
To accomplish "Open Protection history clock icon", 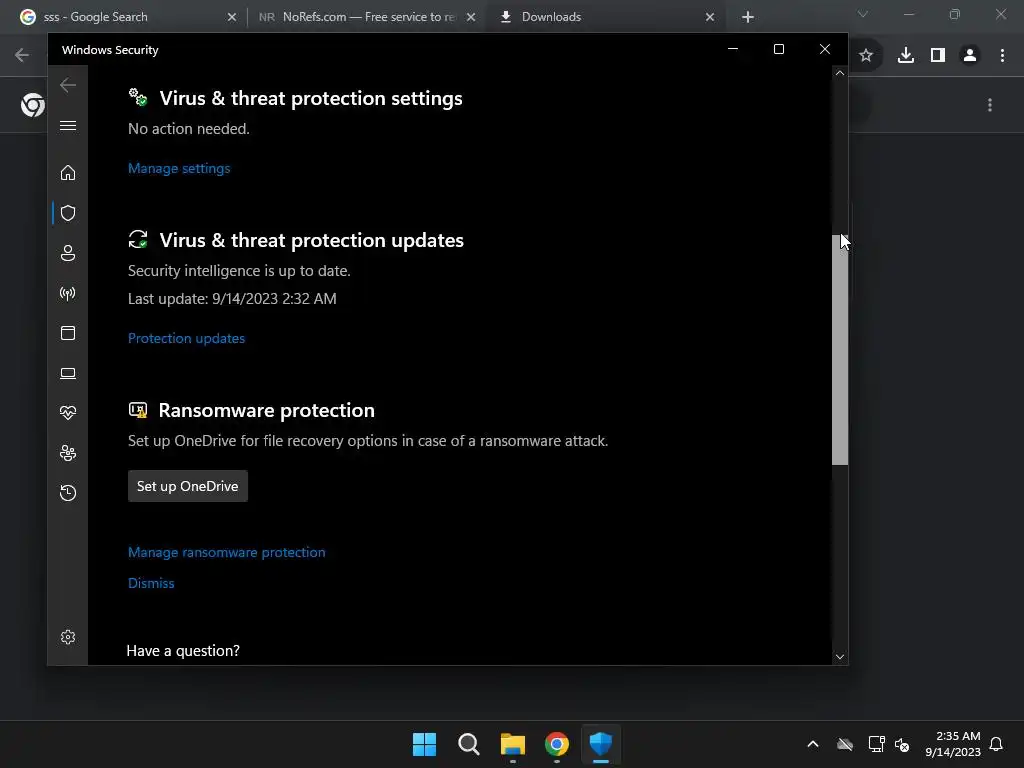I will (x=68, y=492).
